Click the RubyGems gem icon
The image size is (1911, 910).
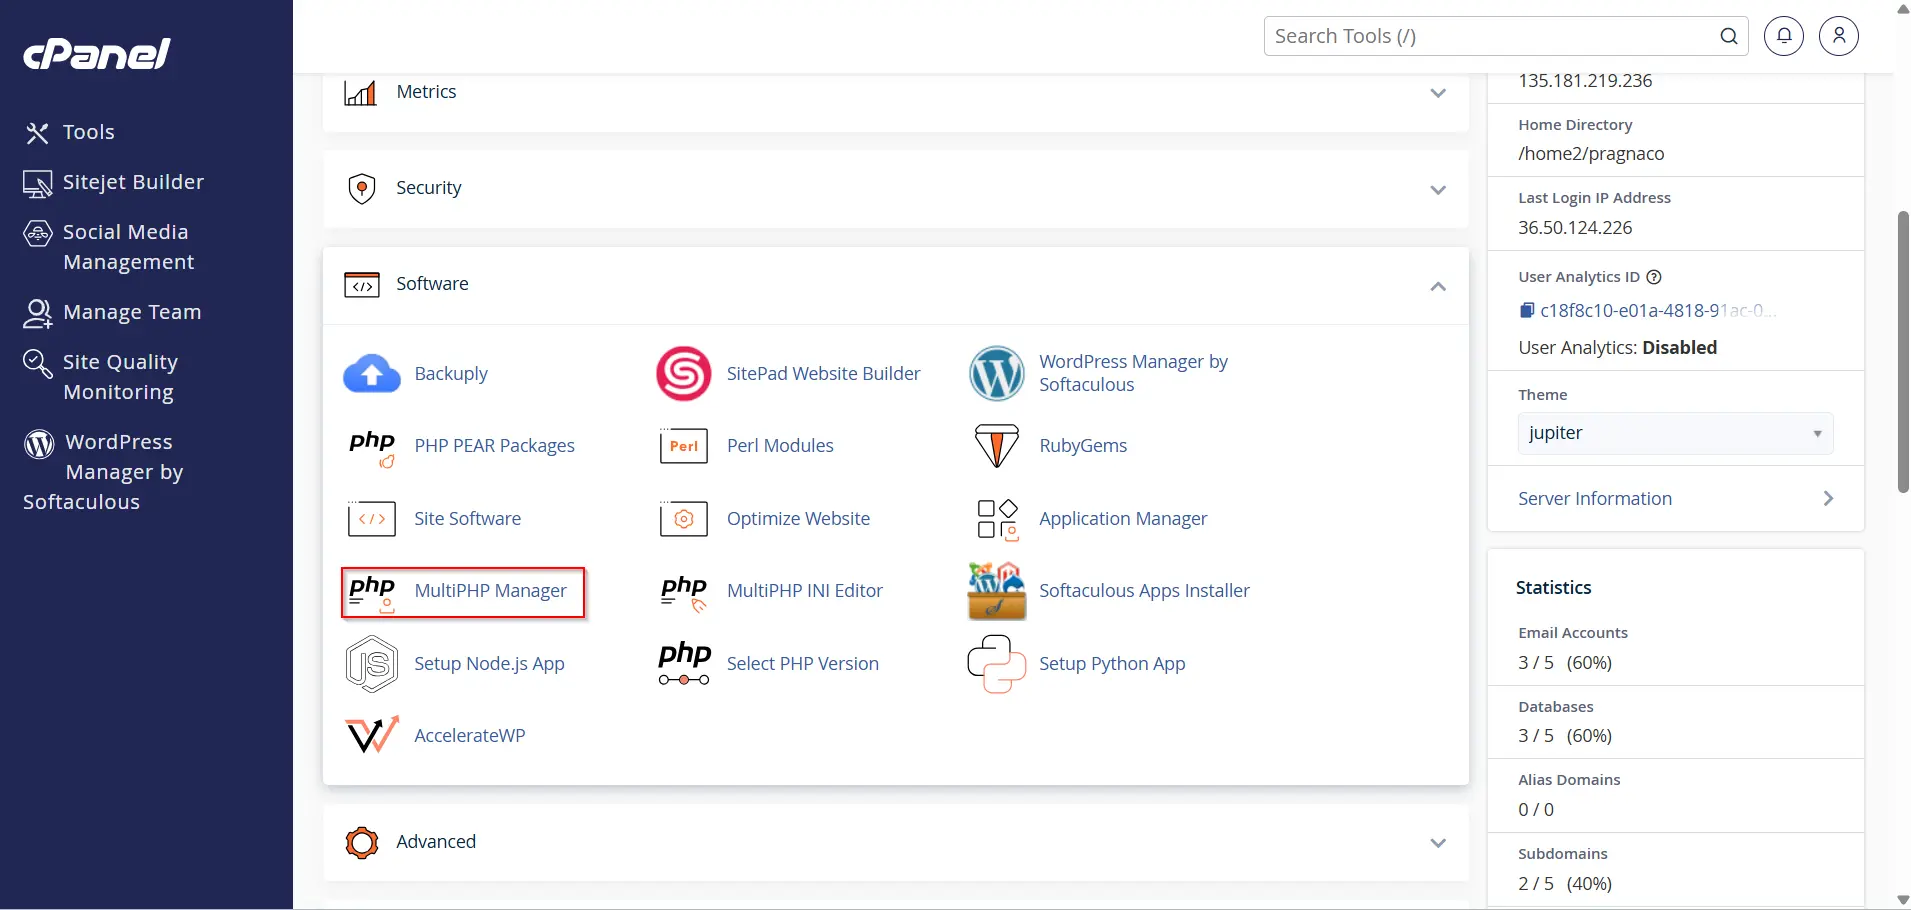pos(997,446)
